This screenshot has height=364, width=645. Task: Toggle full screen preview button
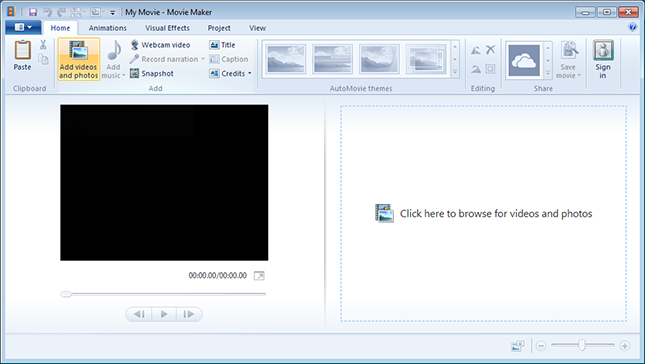point(259,276)
